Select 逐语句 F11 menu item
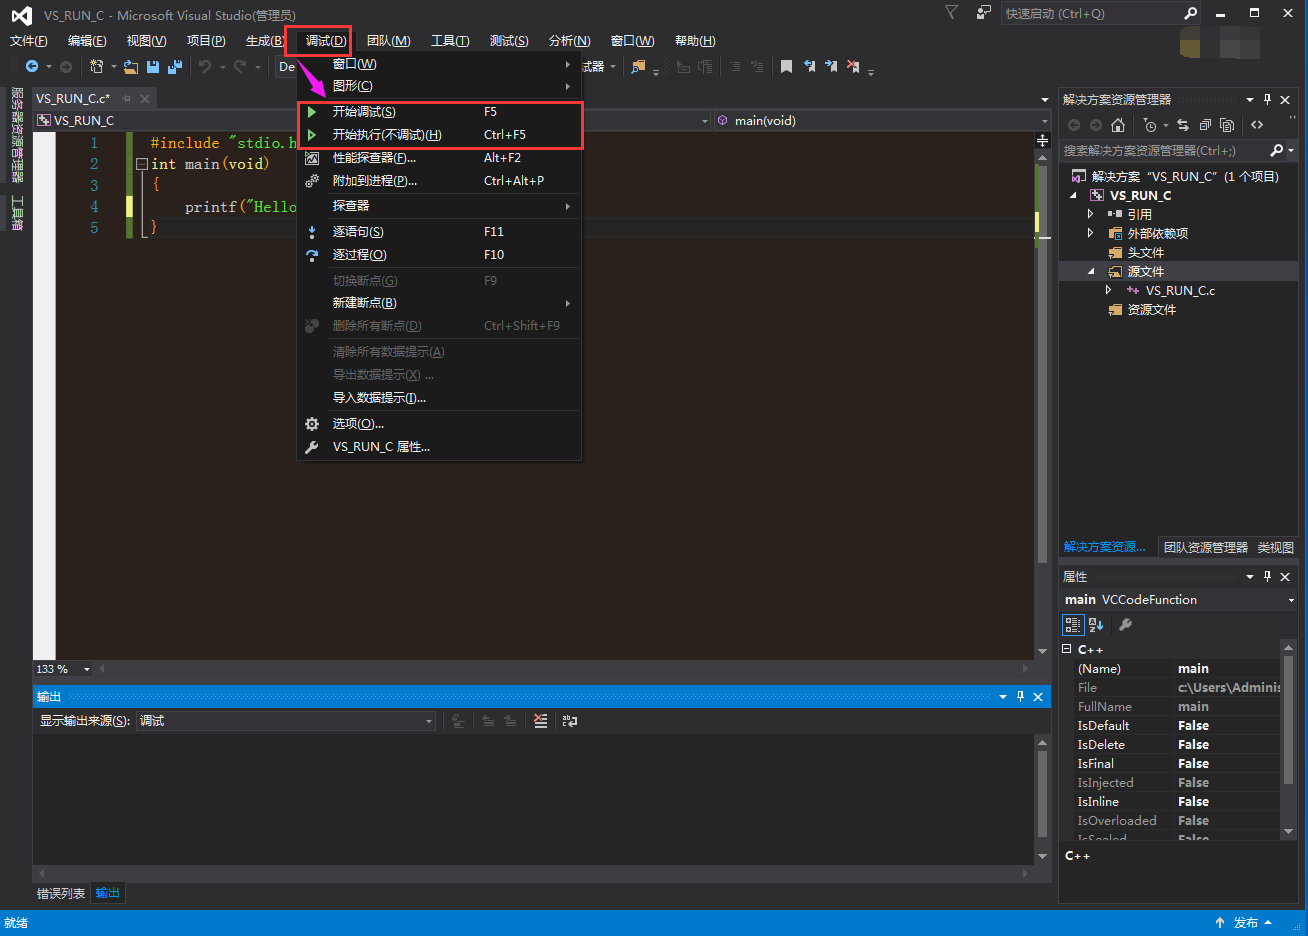The height and width of the screenshot is (936, 1308). point(440,232)
